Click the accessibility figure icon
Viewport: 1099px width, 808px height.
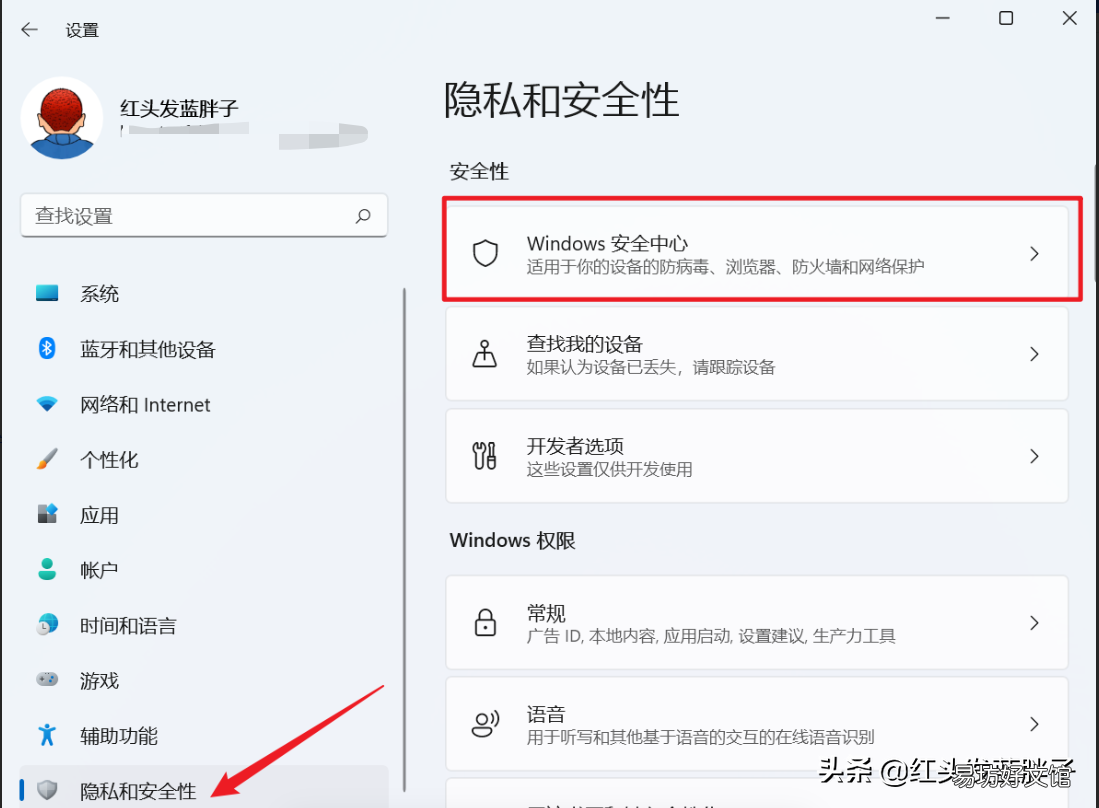tap(47, 734)
